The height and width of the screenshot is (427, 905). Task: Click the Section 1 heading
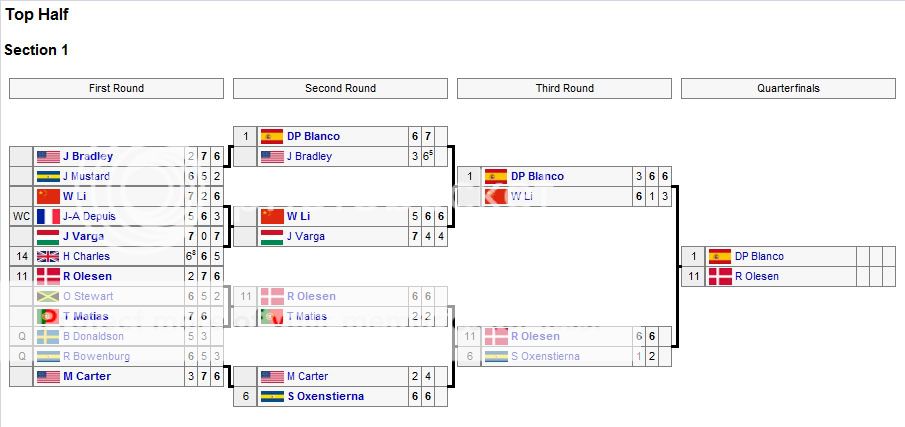(x=36, y=50)
